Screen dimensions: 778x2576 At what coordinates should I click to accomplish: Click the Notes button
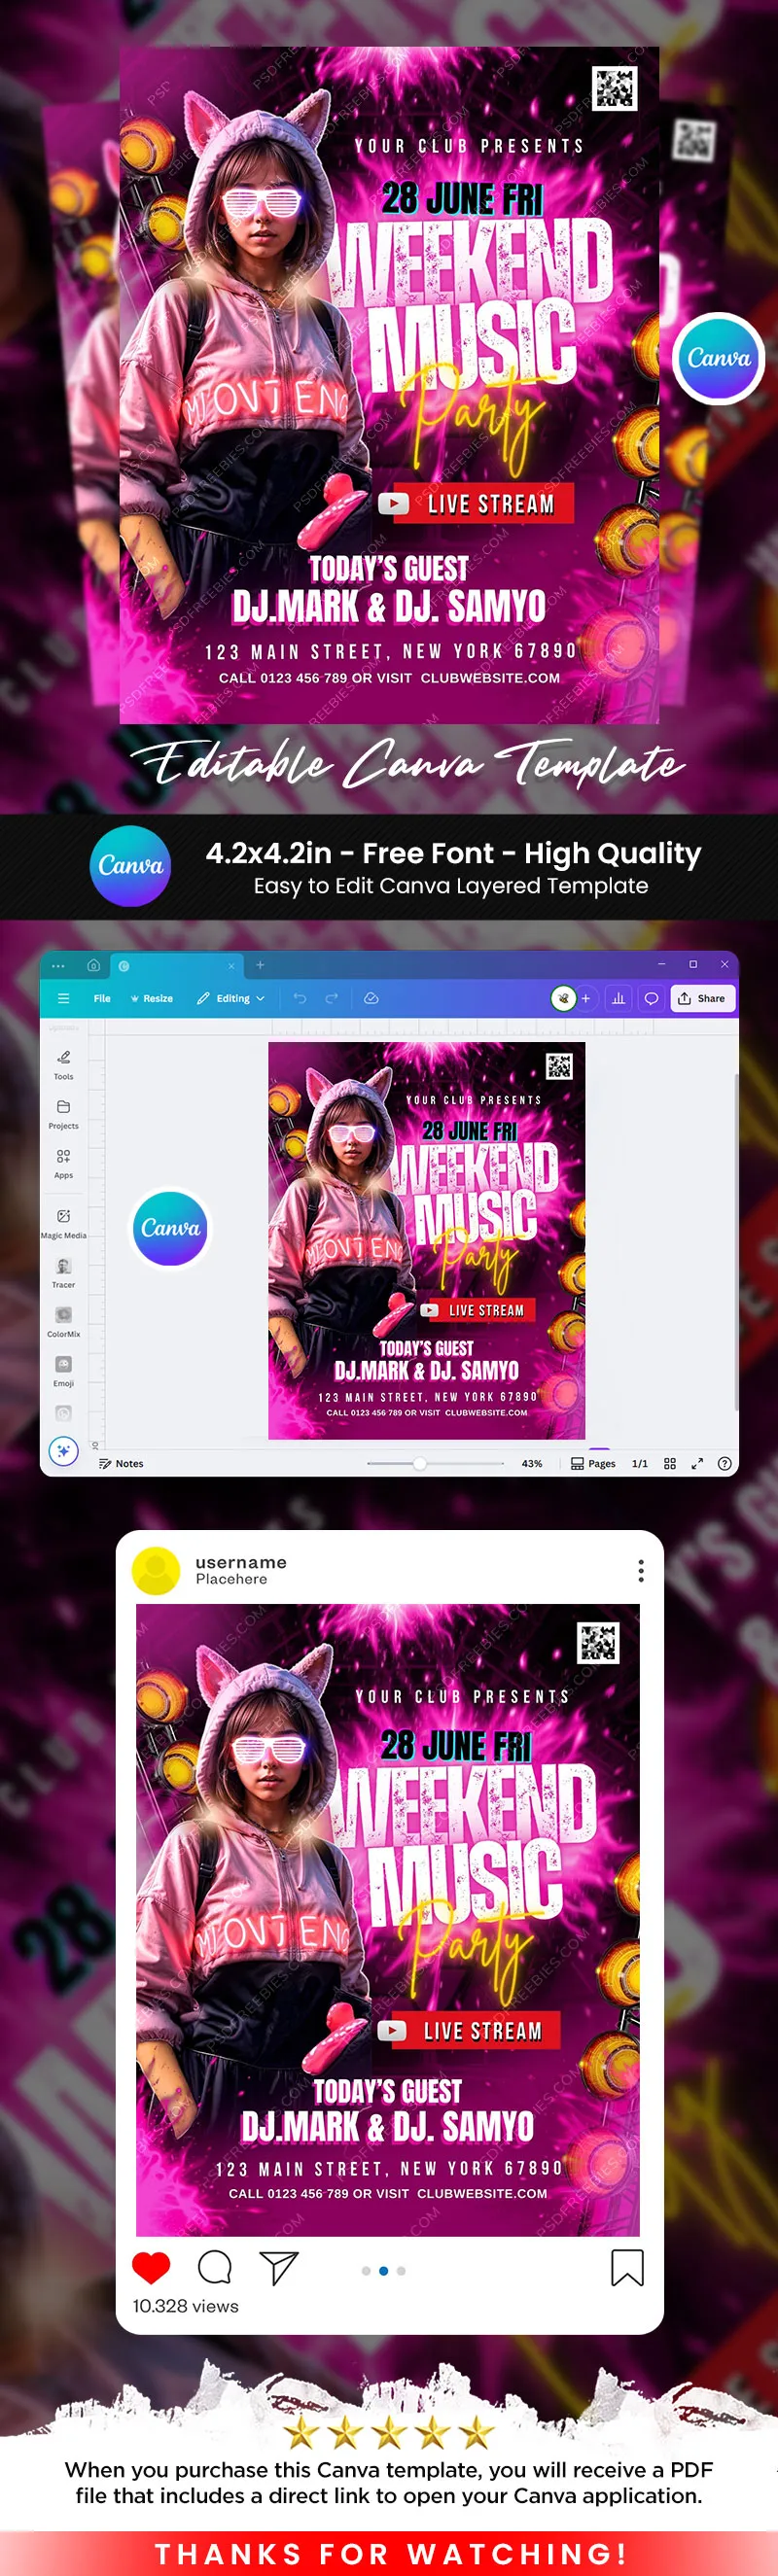pos(121,1463)
